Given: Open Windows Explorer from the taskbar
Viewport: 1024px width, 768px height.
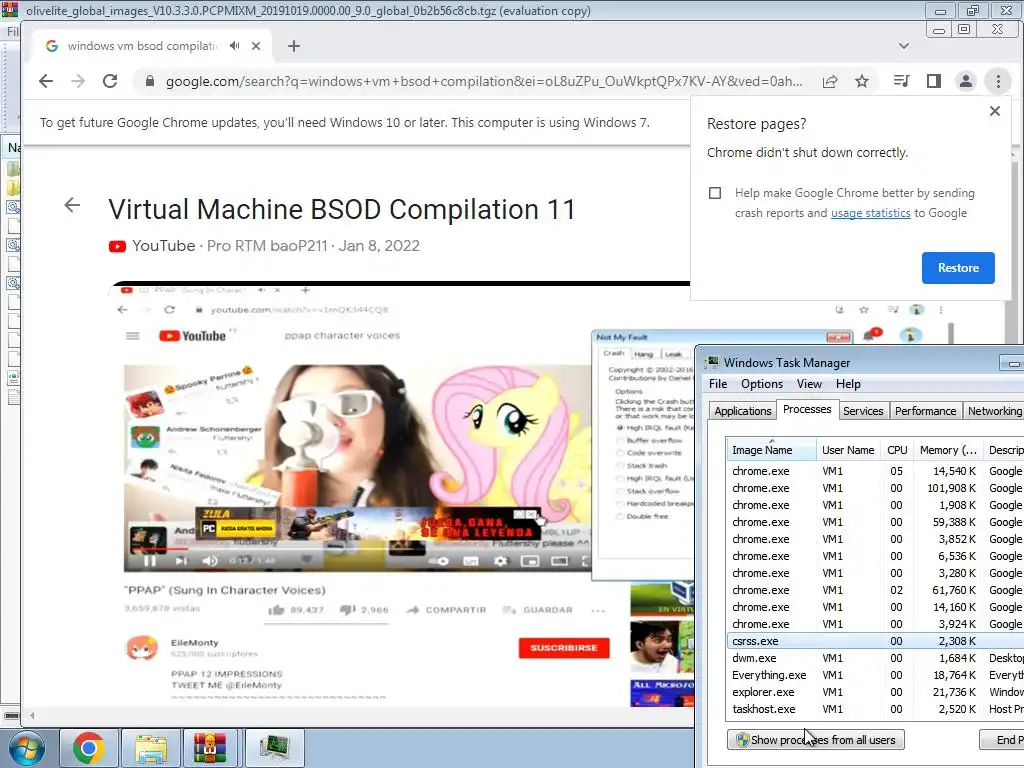Looking at the screenshot, I should 151,748.
